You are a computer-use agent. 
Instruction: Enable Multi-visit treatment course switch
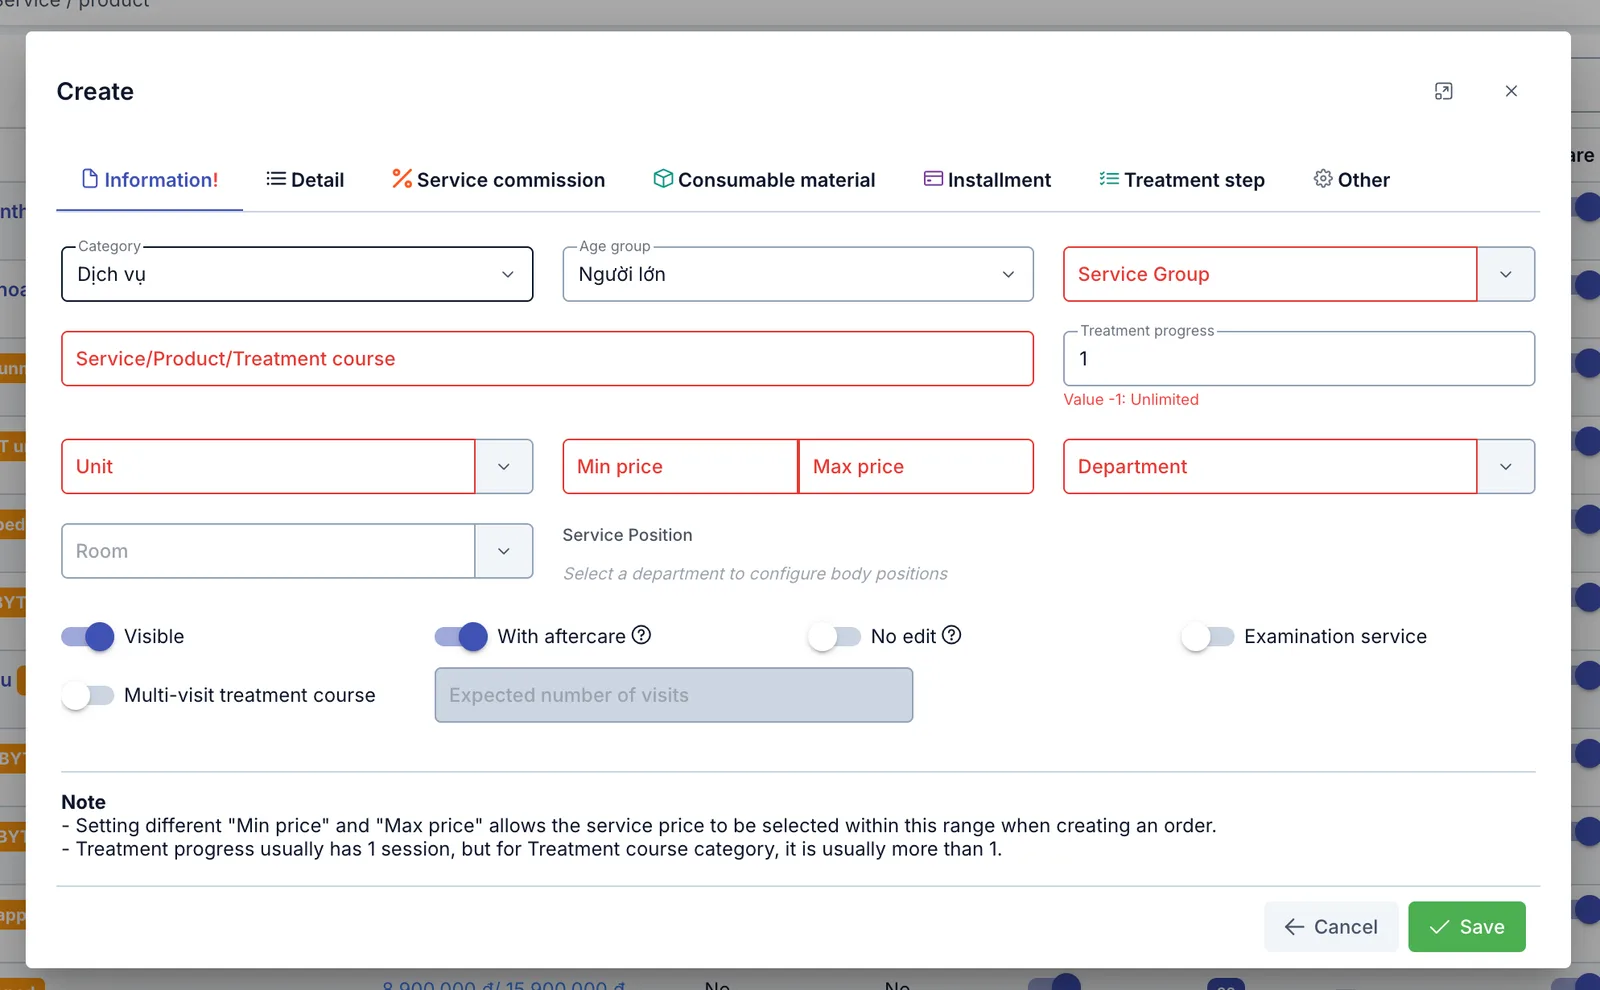(x=88, y=695)
